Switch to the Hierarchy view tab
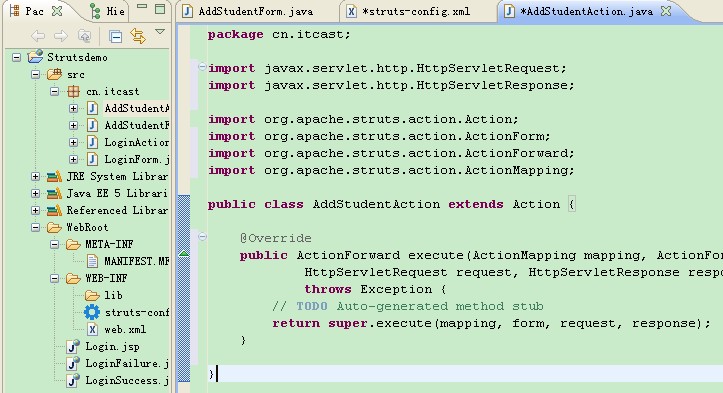 click(107, 11)
